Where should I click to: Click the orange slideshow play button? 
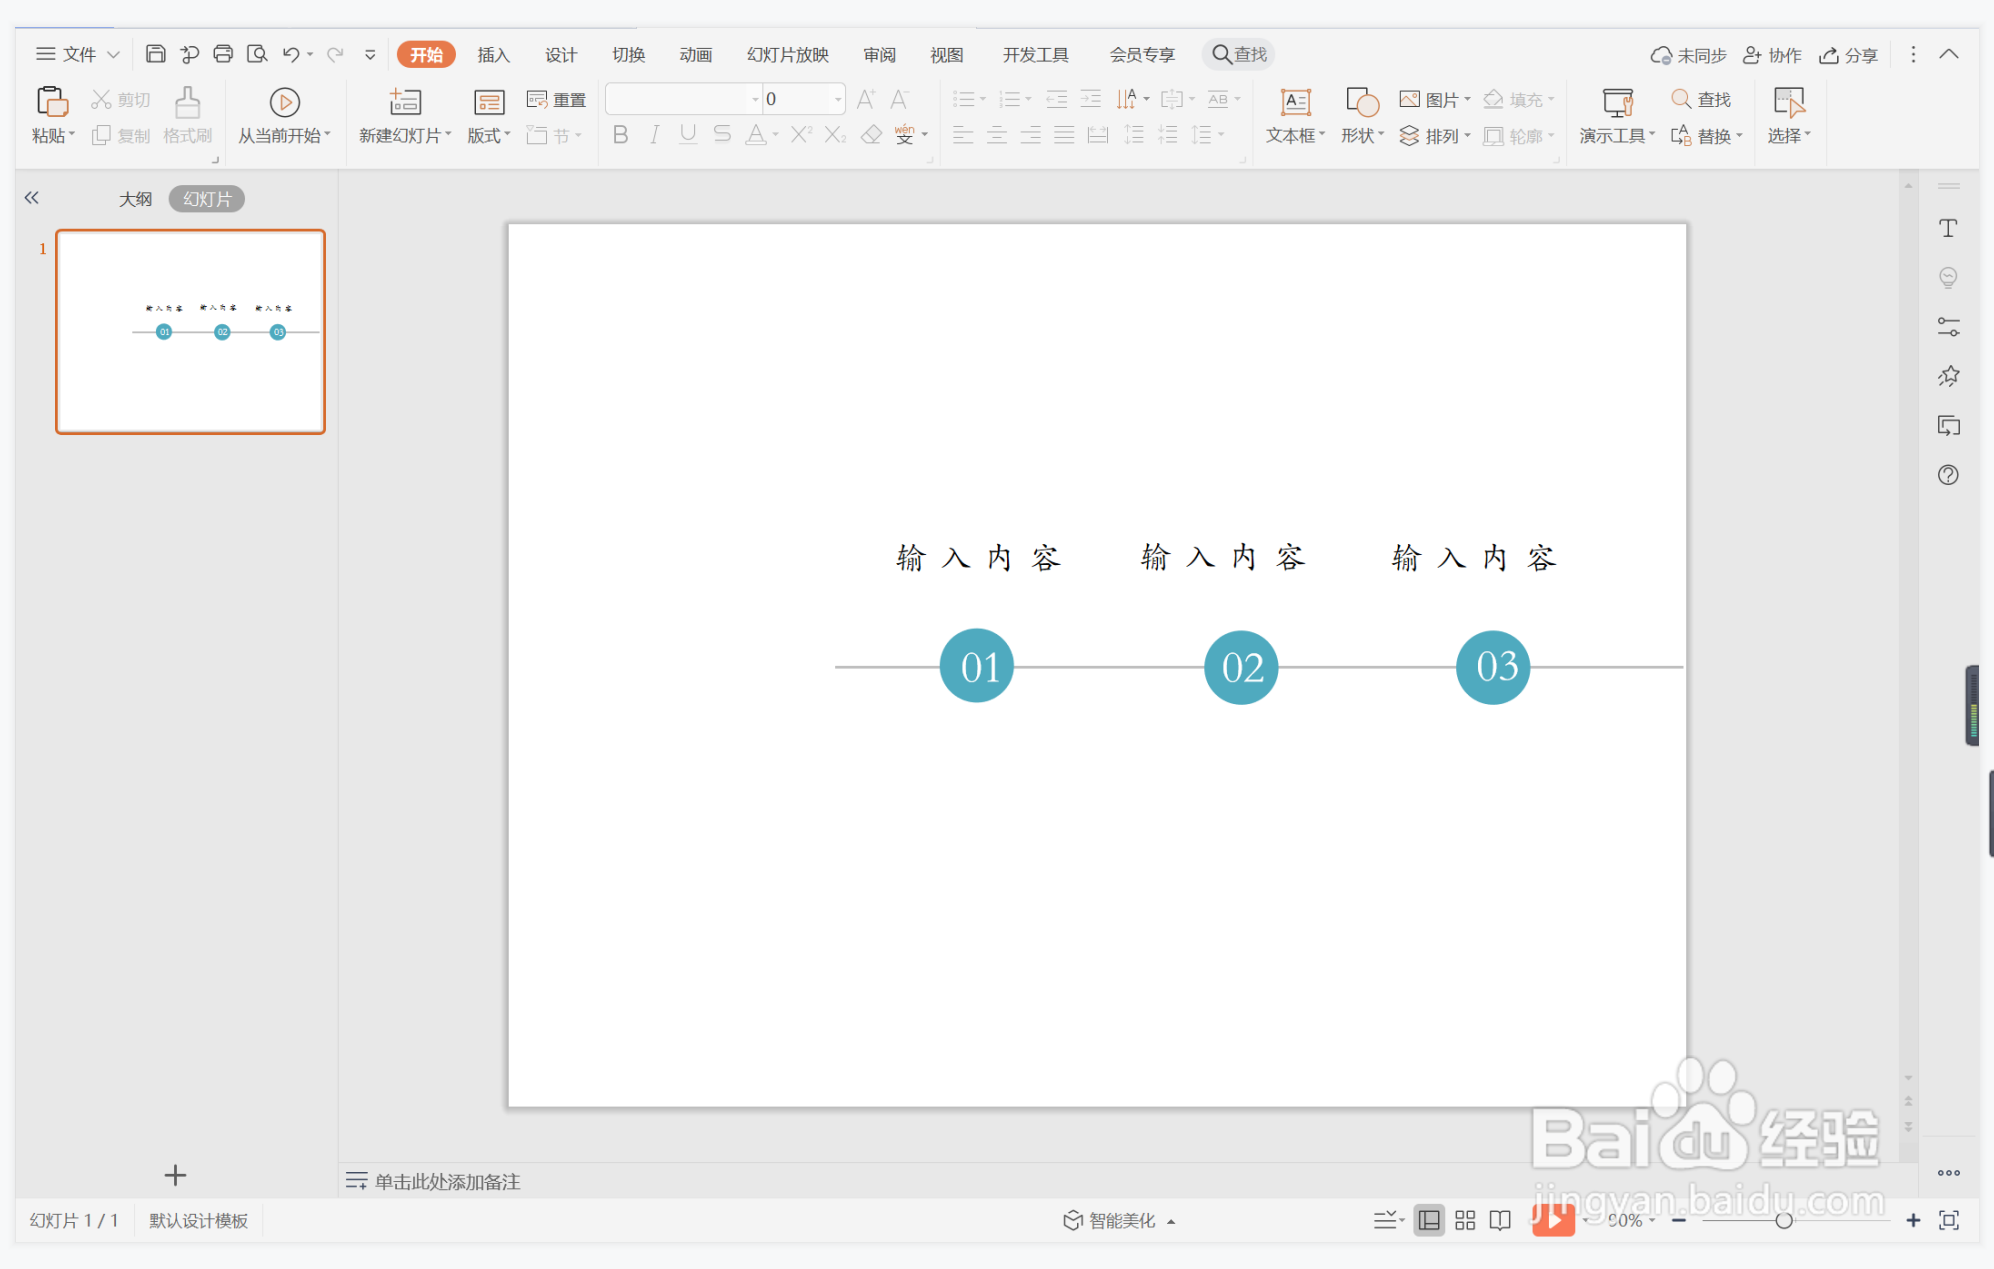1553,1220
